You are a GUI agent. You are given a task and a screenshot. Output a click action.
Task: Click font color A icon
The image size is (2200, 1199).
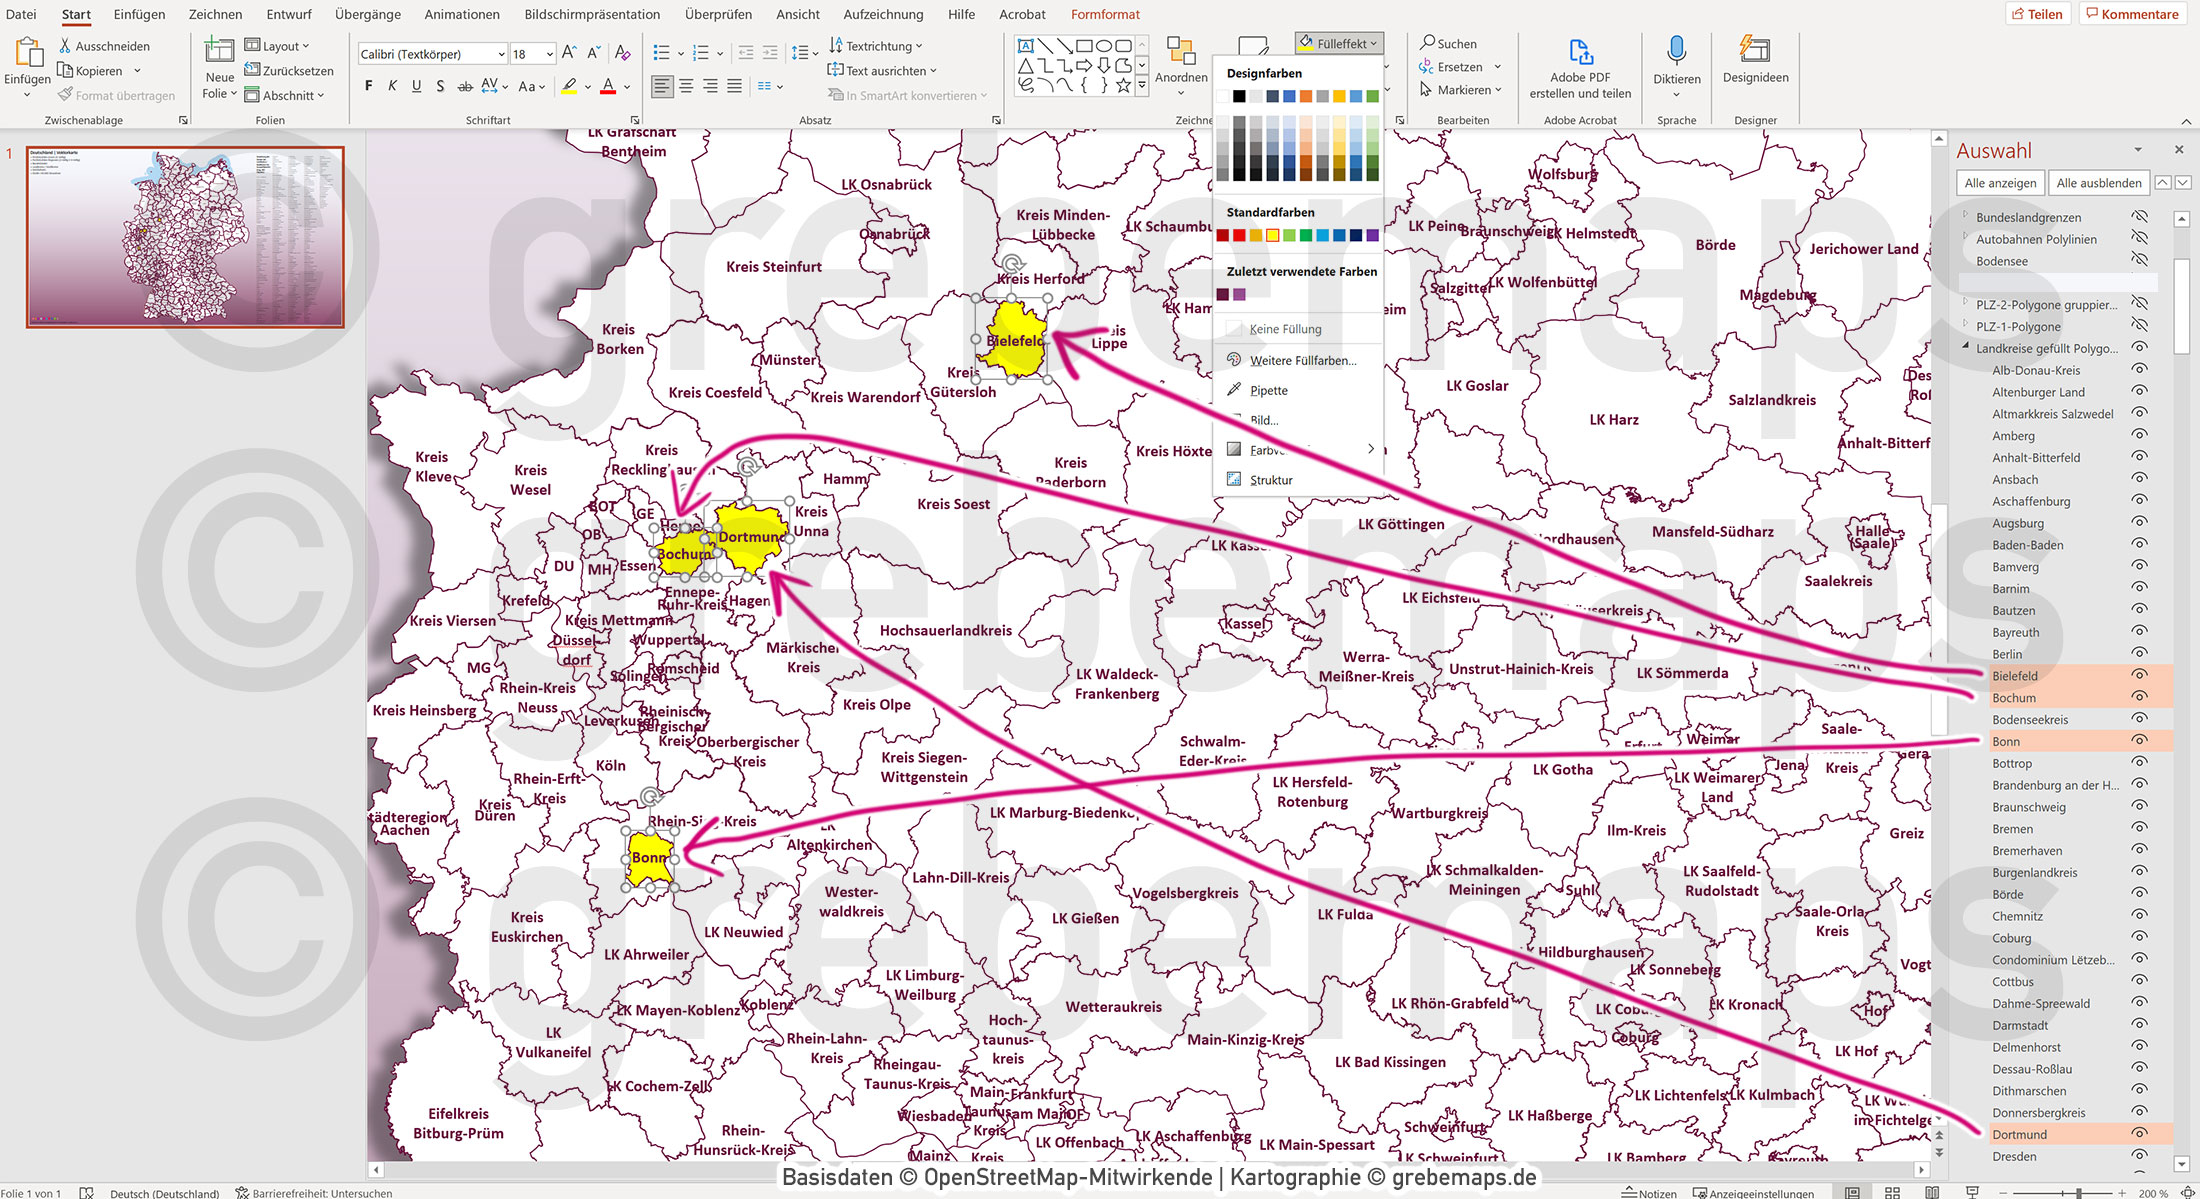click(608, 87)
